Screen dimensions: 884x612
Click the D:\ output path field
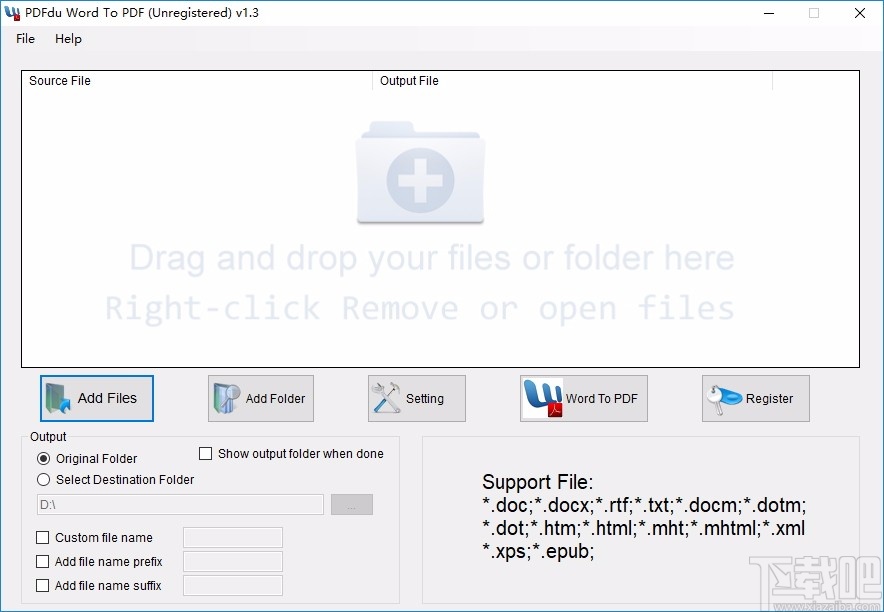(180, 504)
